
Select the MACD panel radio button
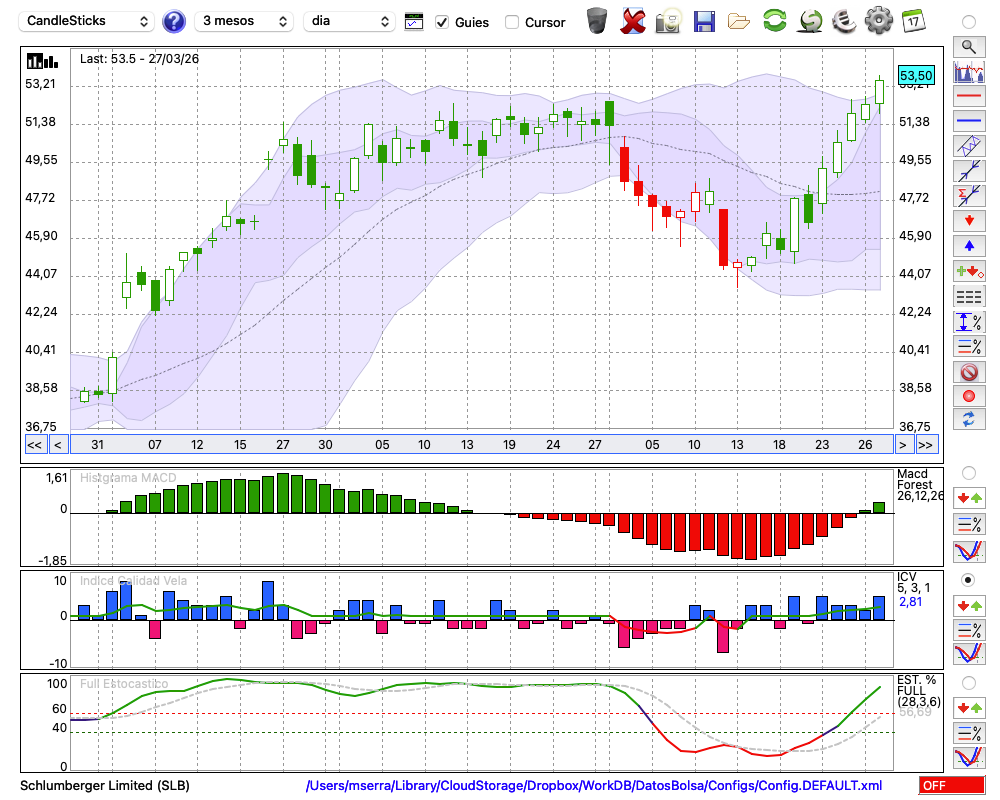click(969, 473)
